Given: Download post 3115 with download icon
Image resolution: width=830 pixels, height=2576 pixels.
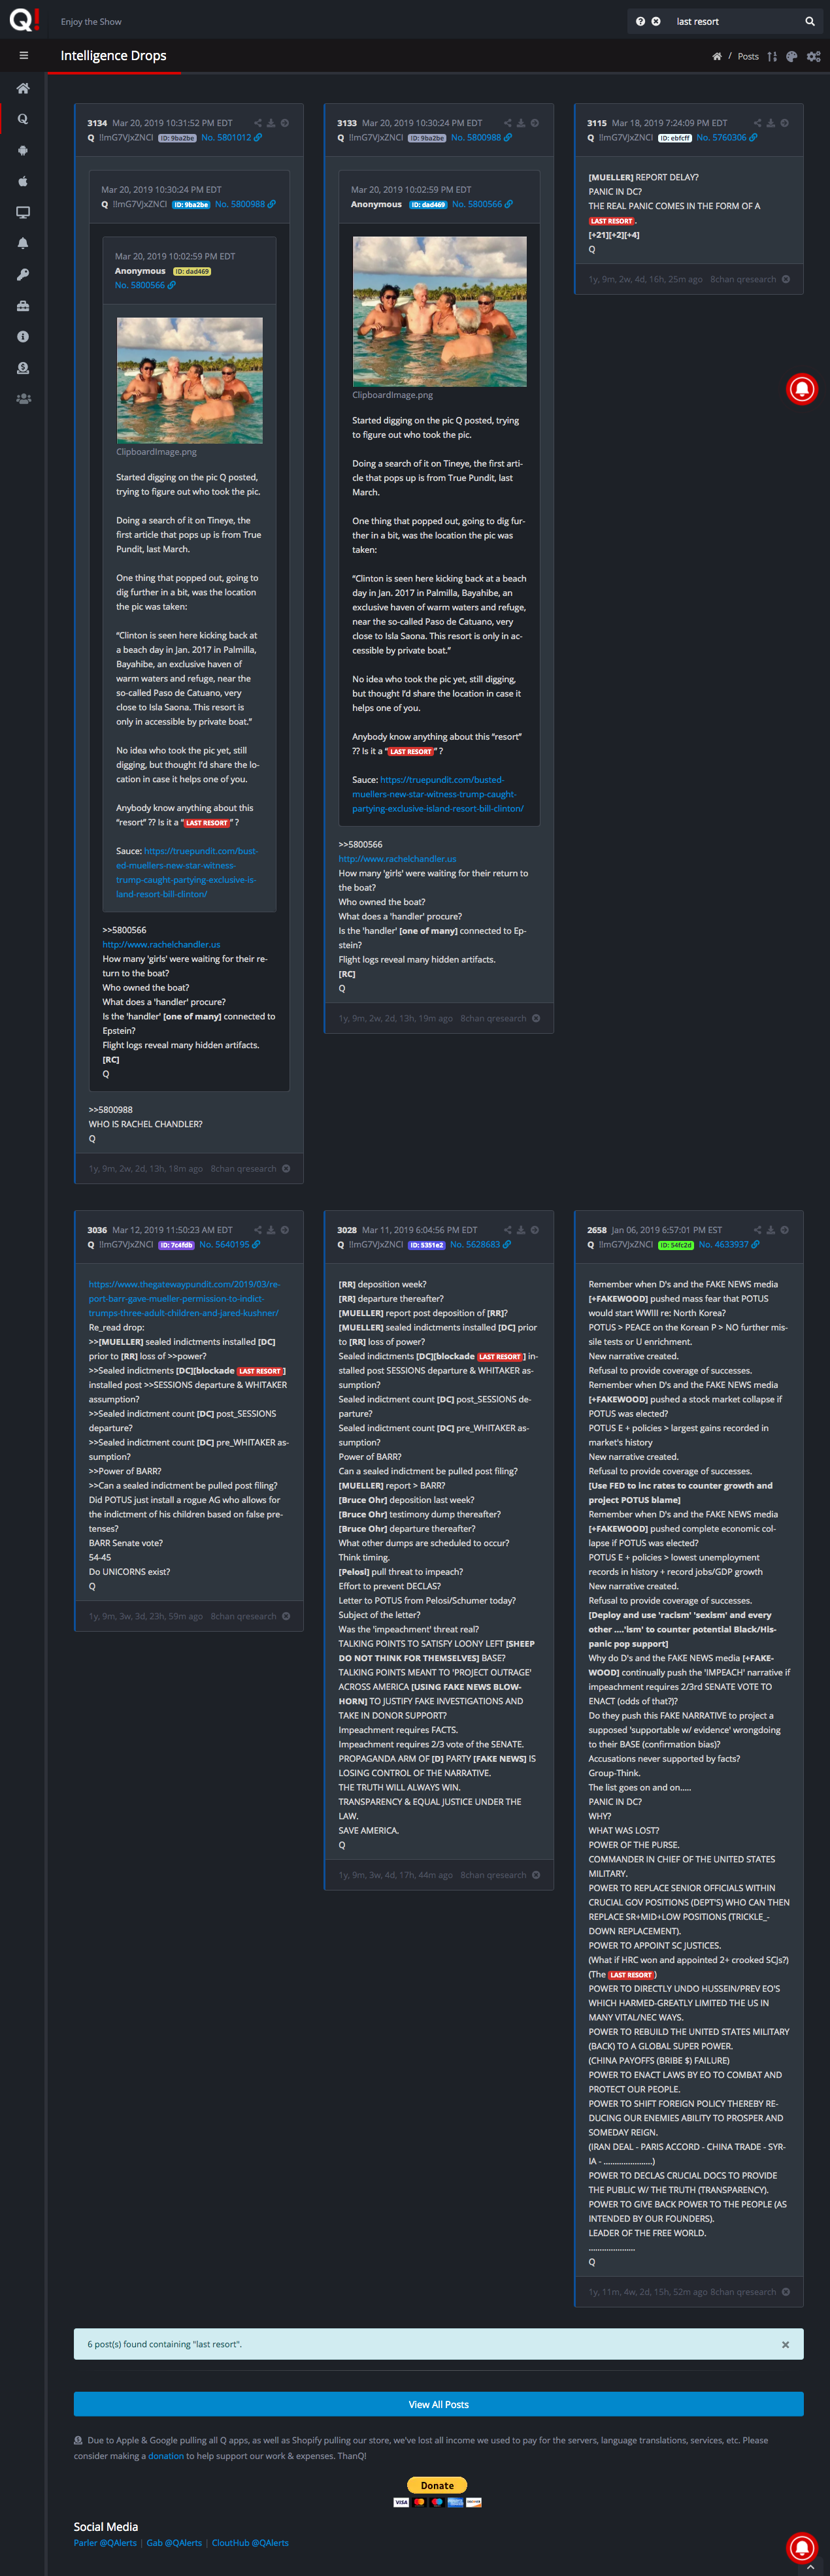Looking at the screenshot, I should point(771,123).
